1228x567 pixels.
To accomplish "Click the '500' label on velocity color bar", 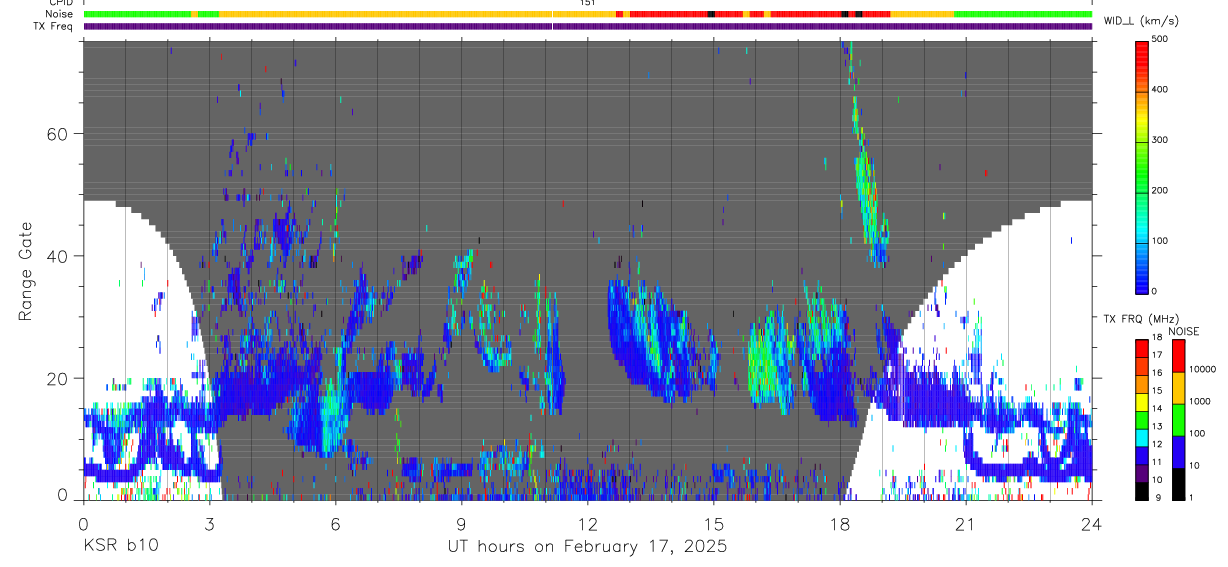I will click(1161, 39).
